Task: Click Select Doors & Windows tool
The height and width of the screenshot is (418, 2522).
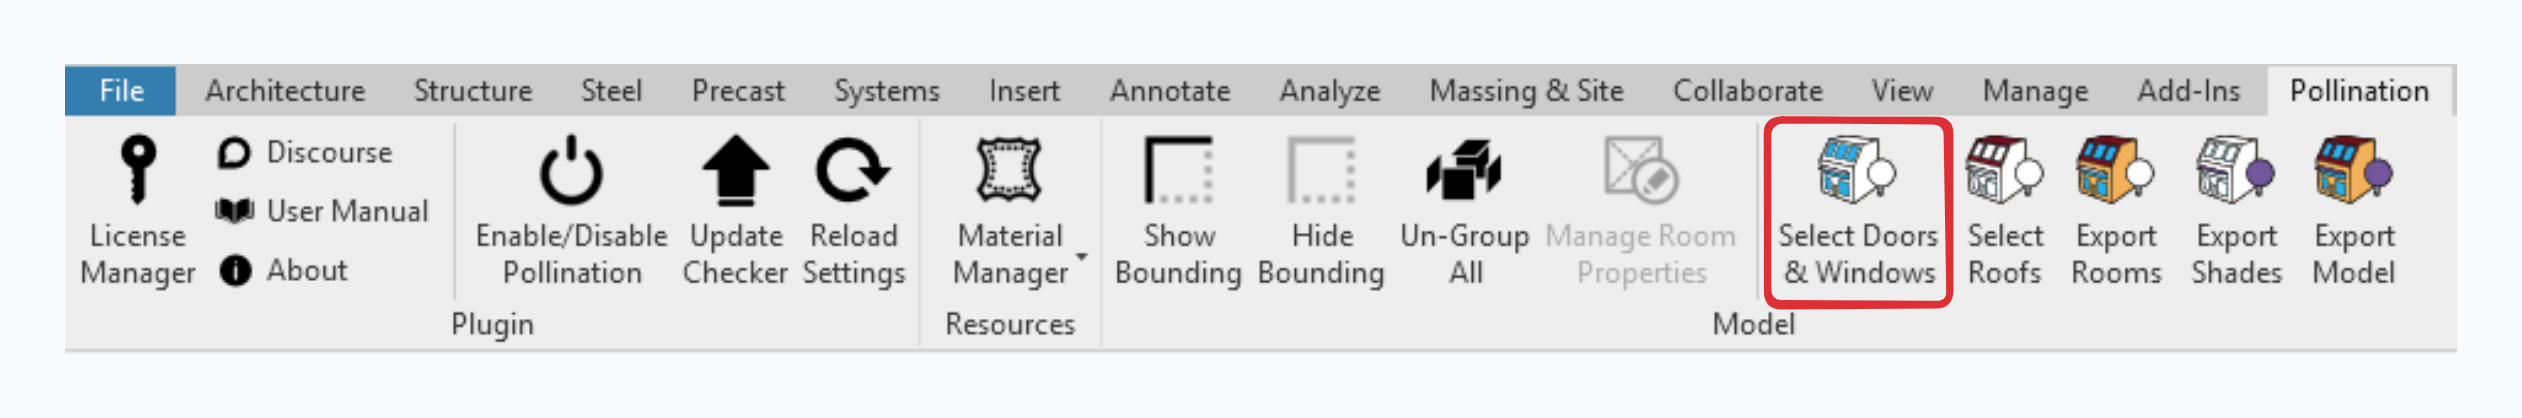Action: 1857,170
